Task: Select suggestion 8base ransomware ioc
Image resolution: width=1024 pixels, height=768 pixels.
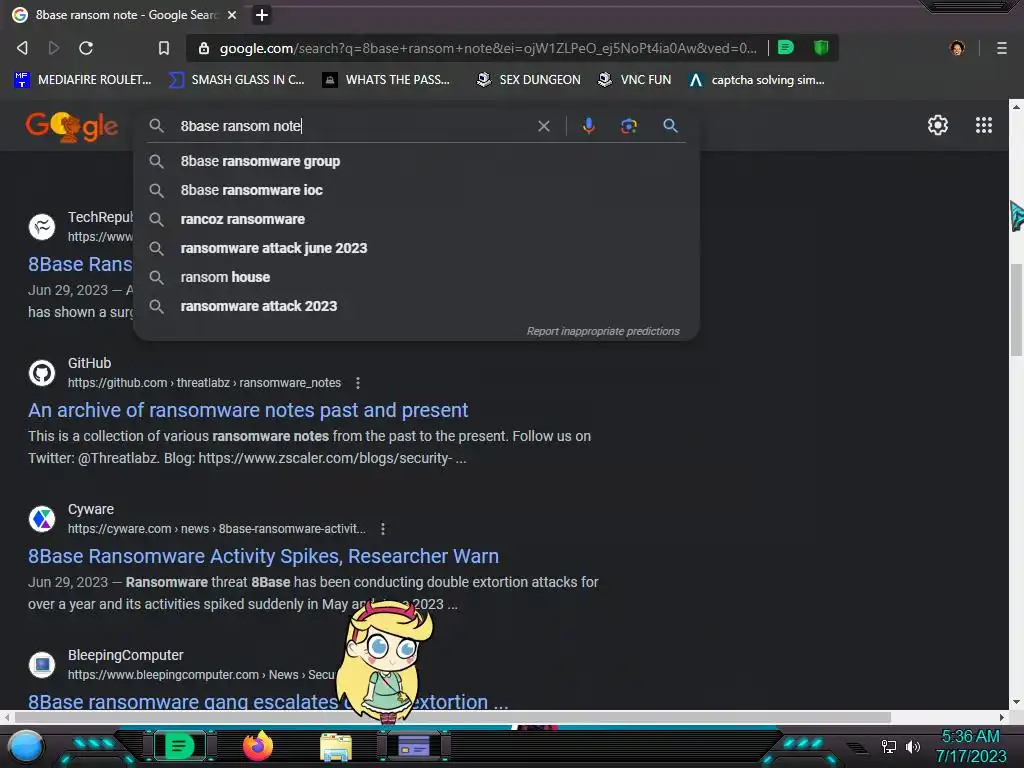Action: click(417, 190)
